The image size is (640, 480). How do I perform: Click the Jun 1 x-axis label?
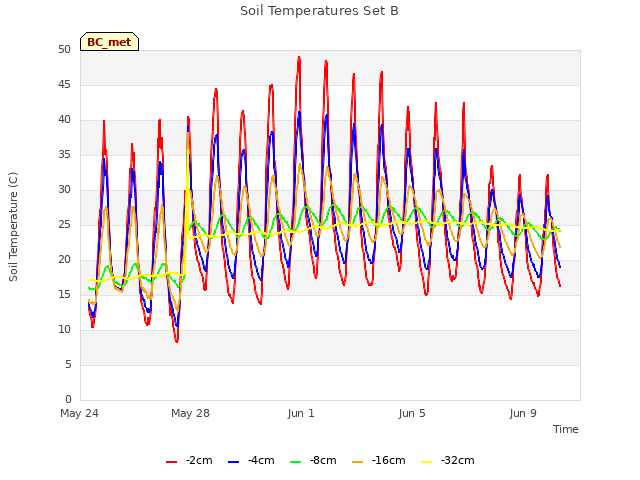point(301,413)
